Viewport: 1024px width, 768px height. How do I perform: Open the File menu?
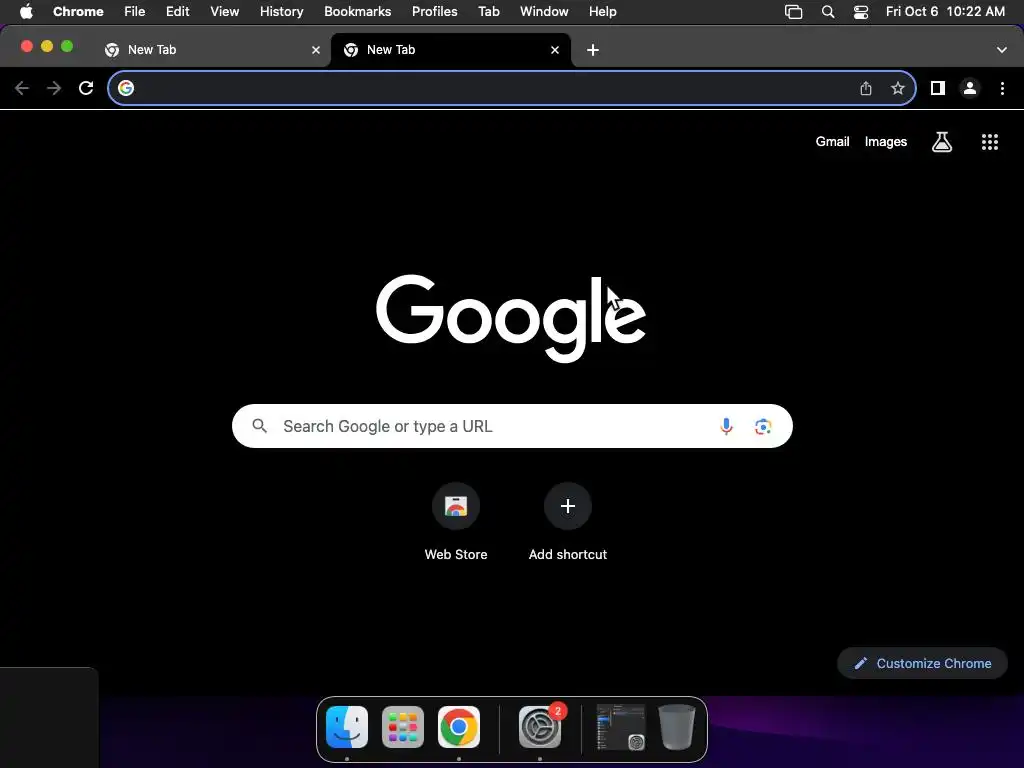tap(135, 12)
